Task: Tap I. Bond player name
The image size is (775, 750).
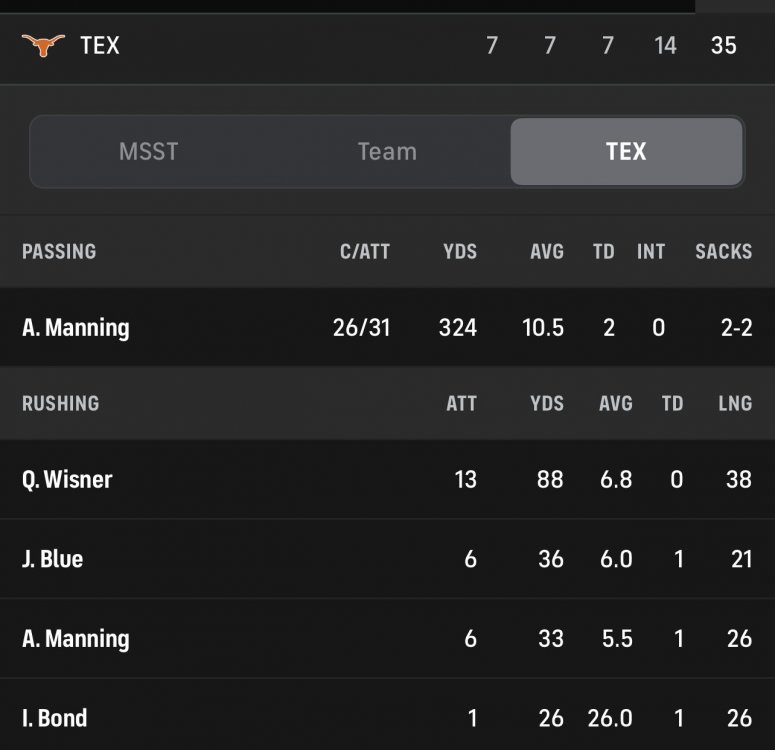Action: coord(54,718)
